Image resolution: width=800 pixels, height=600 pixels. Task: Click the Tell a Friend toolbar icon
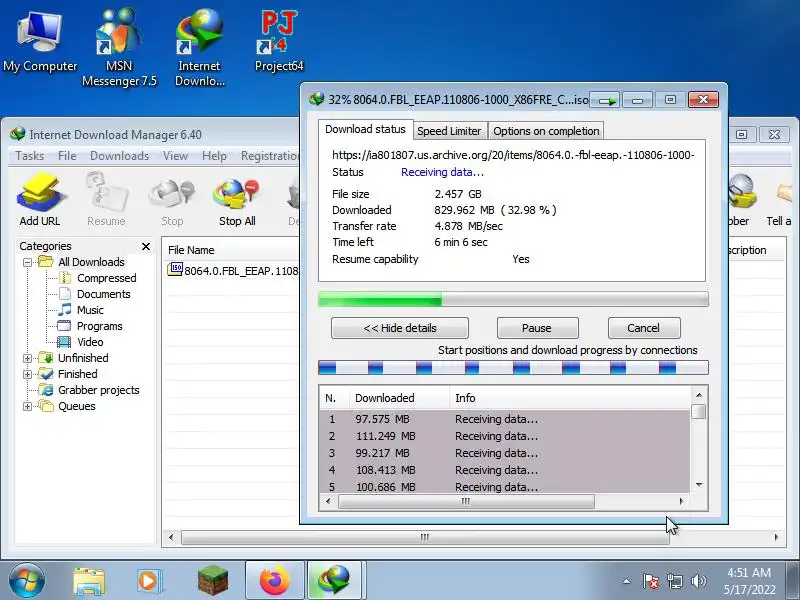[x=781, y=200]
